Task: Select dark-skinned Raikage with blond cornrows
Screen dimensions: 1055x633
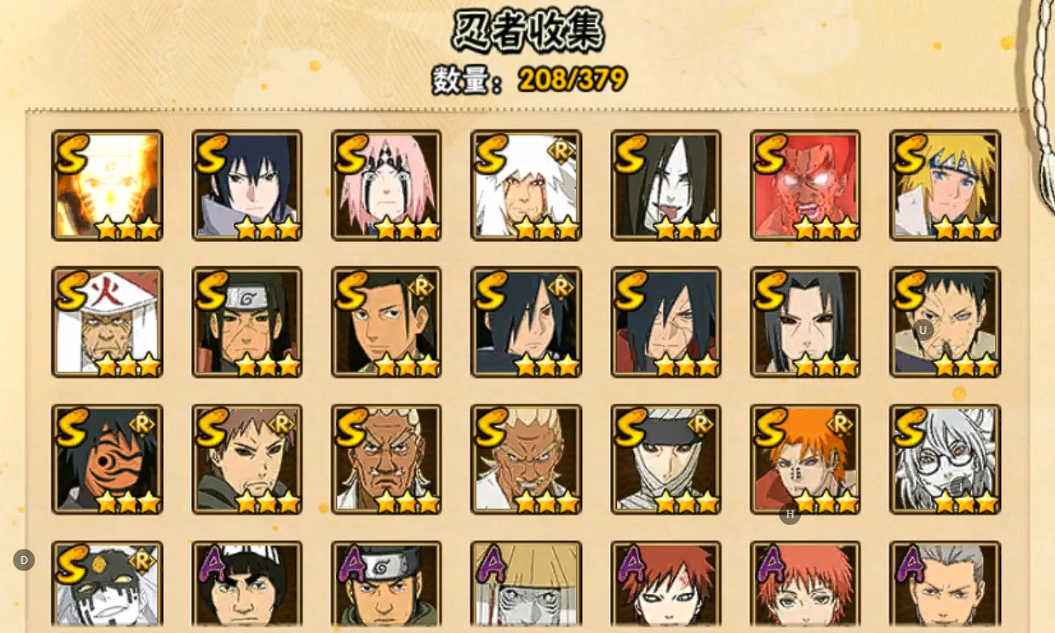Action: tap(386, 459)
